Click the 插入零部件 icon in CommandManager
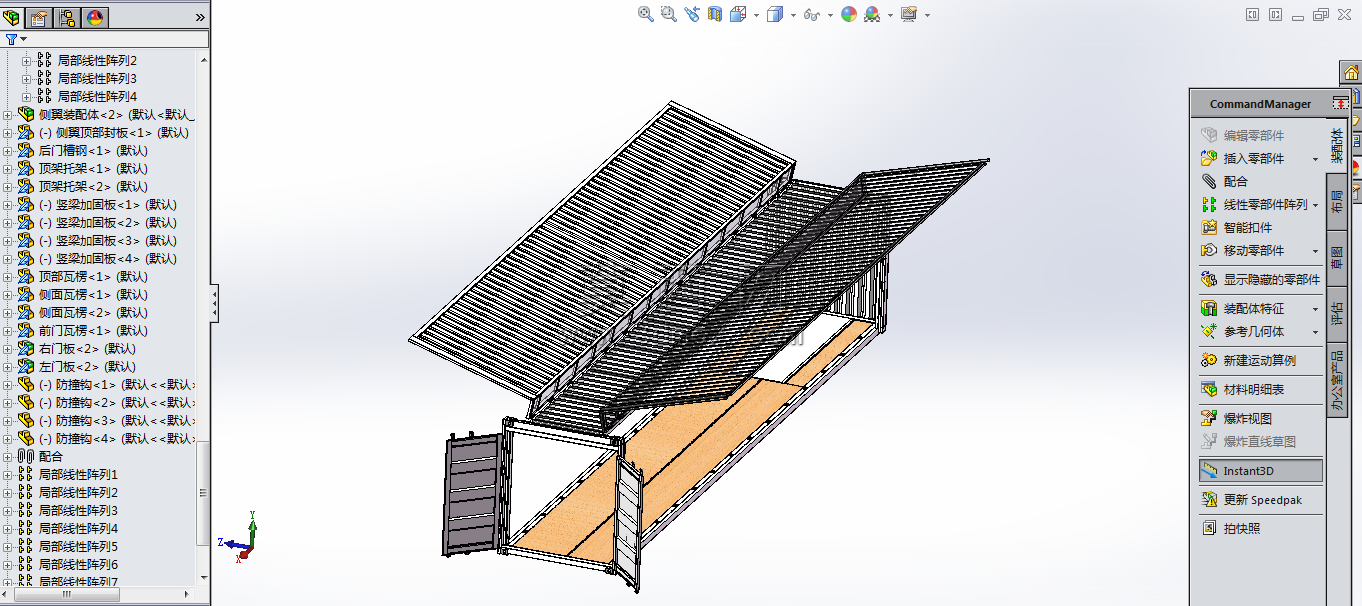Image resolution: width=1362 pixels, height=606 pixels. click(x=1208, y=158)
